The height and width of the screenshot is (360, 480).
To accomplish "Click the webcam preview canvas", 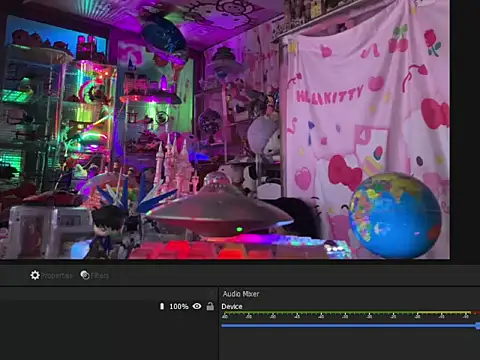I will [225, 129].
